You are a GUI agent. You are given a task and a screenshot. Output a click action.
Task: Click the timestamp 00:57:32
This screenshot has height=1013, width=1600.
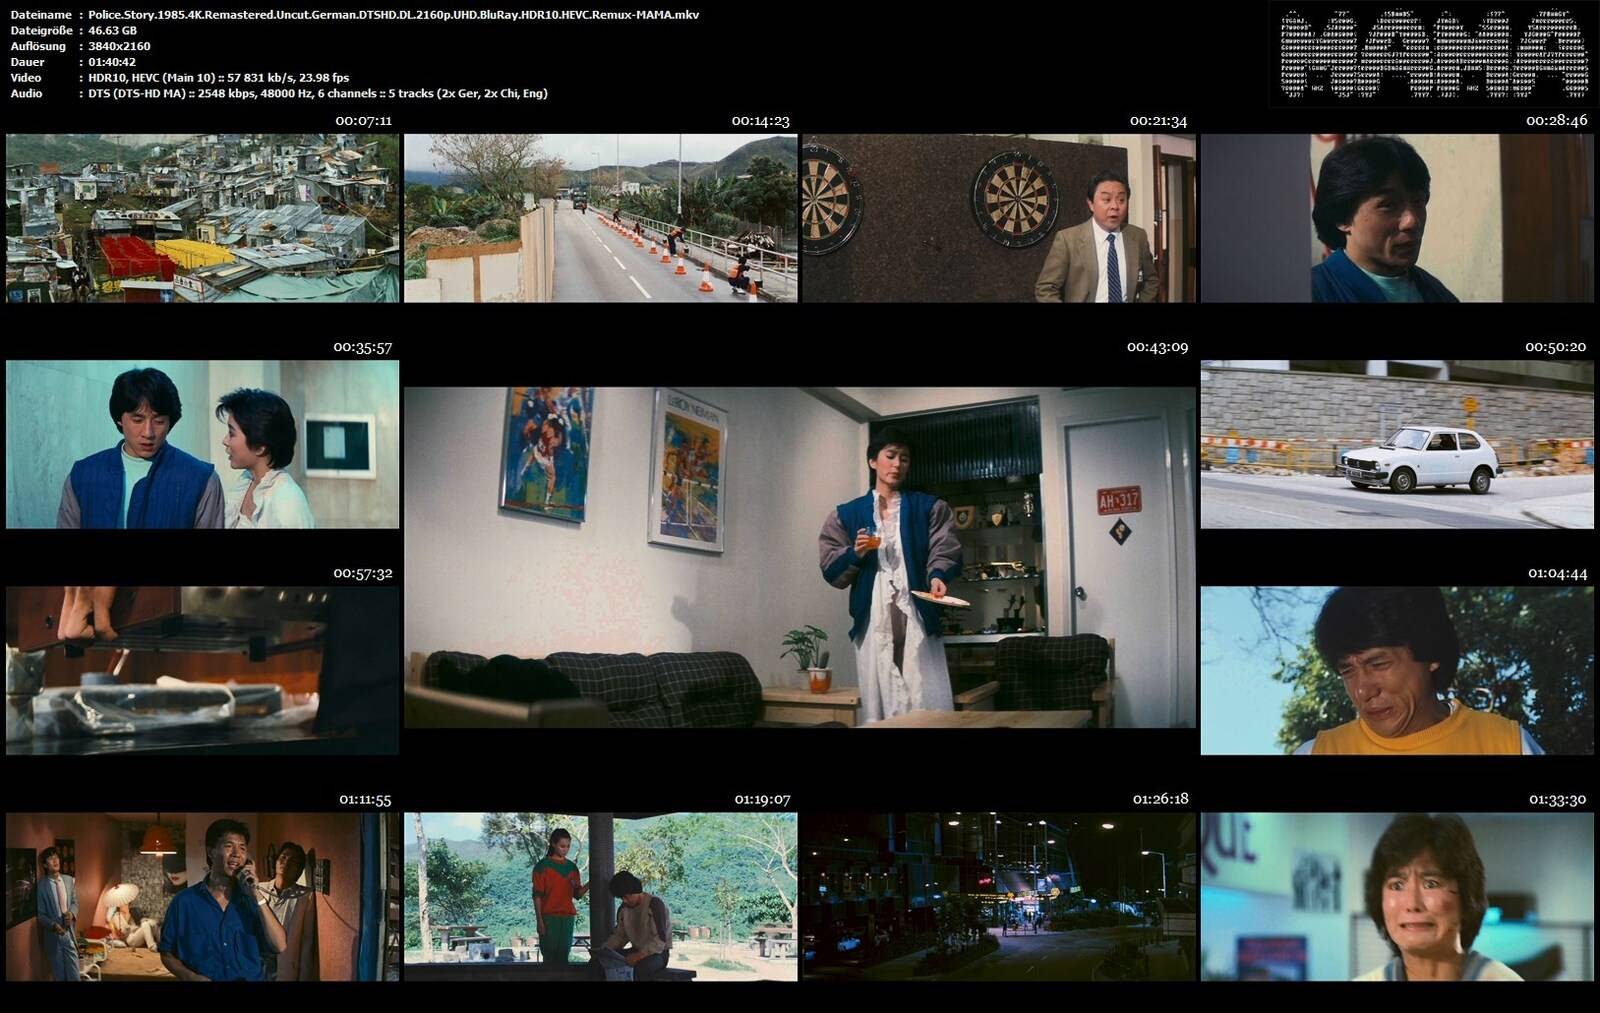pos(363,573)
